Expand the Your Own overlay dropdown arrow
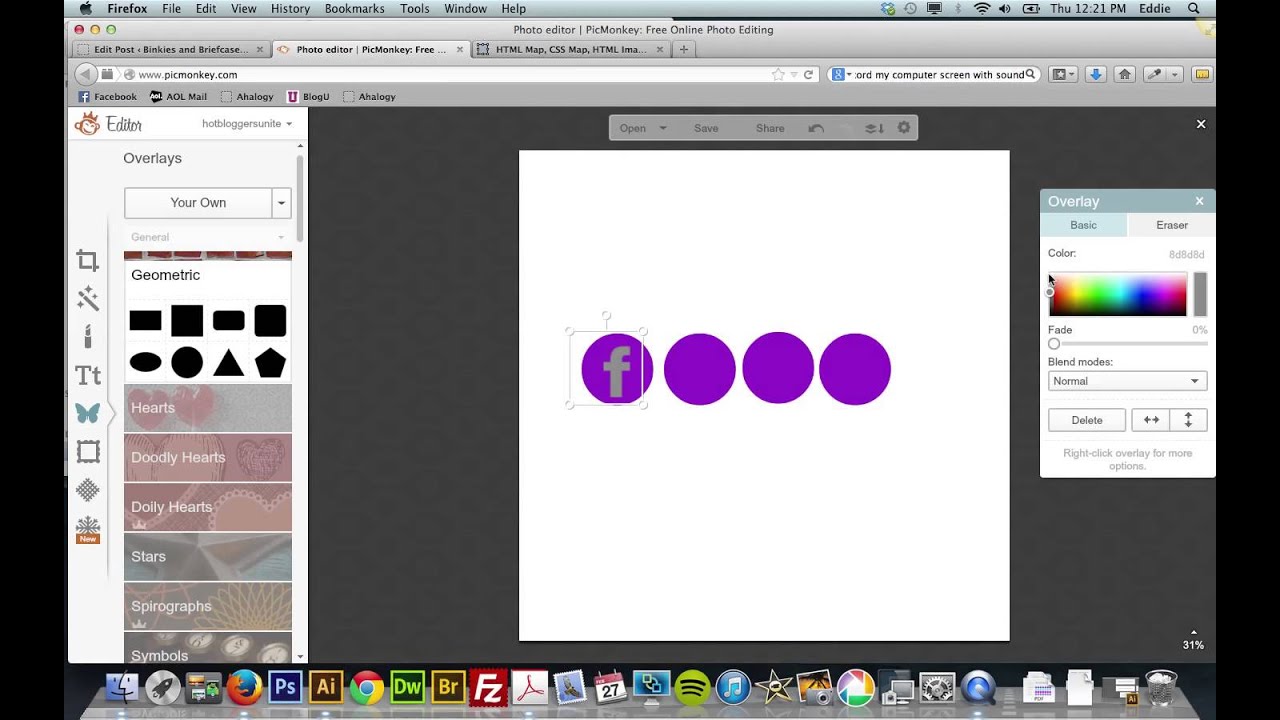This screenshot has width=1280, height=720. pyautogui.click(x=281, y=202)
